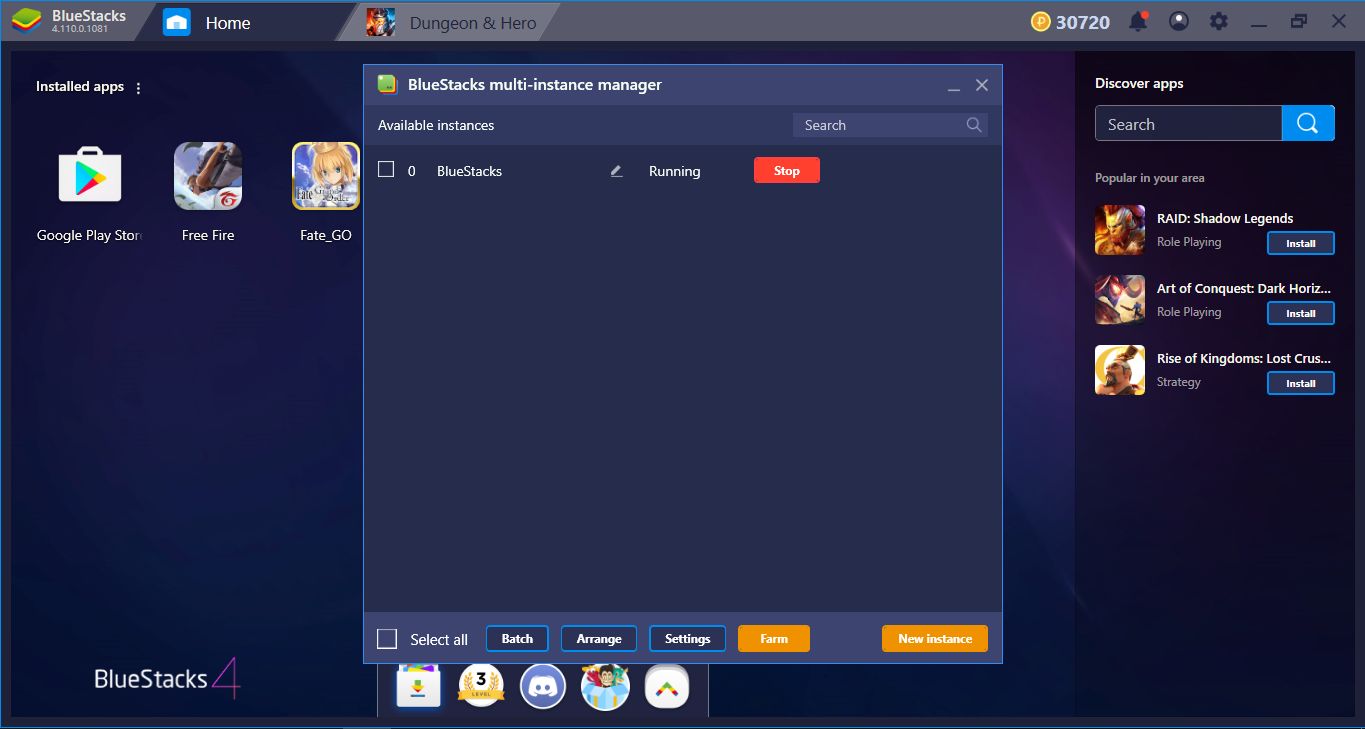This screenshot has width=1365, height=729.
Task: Check the BlueStacks instance 0 checkbox
Action: tap(386, 170)
